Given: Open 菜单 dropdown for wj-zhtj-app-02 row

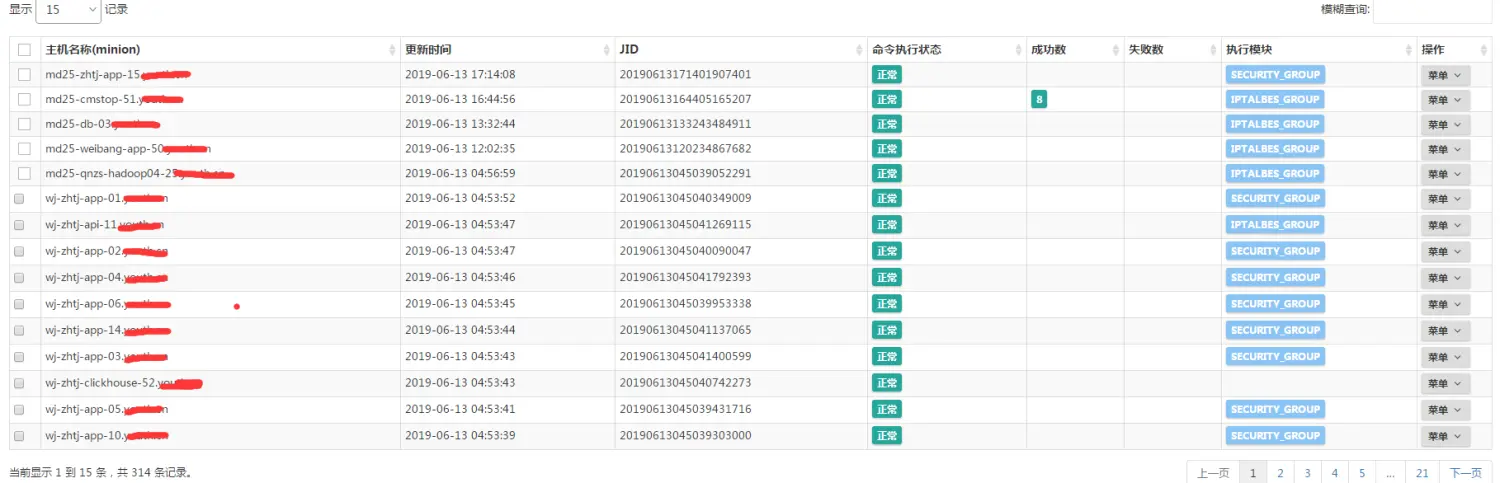Looking at the screenshot, I should [1445, 252].
